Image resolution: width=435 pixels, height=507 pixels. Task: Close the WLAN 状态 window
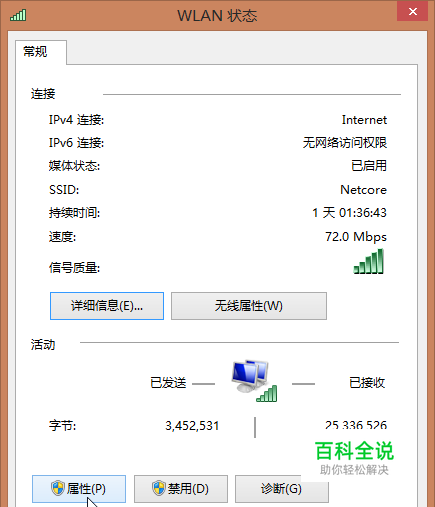pyautogui.click(x=412, y=12)
